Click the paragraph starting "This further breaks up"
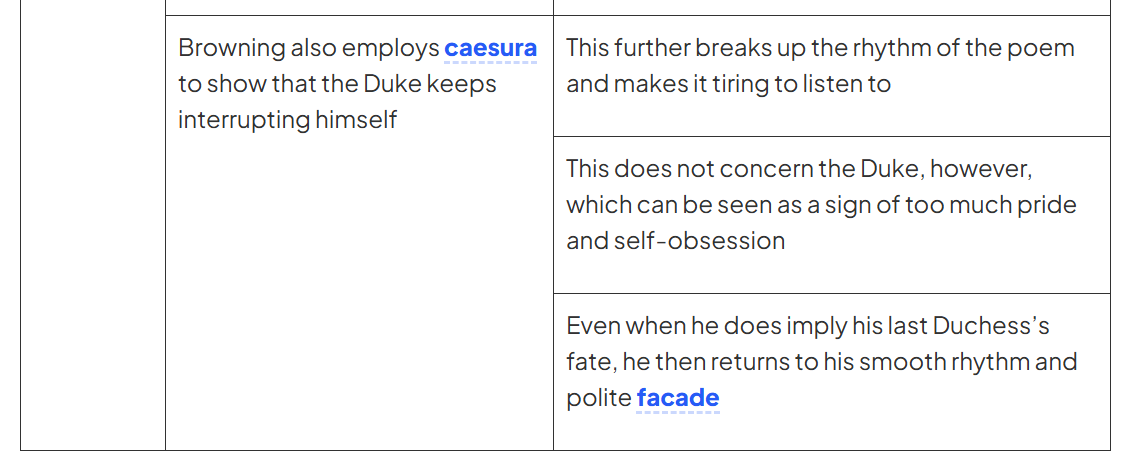This screenshot has height=469, width=1144. point(820,66)
